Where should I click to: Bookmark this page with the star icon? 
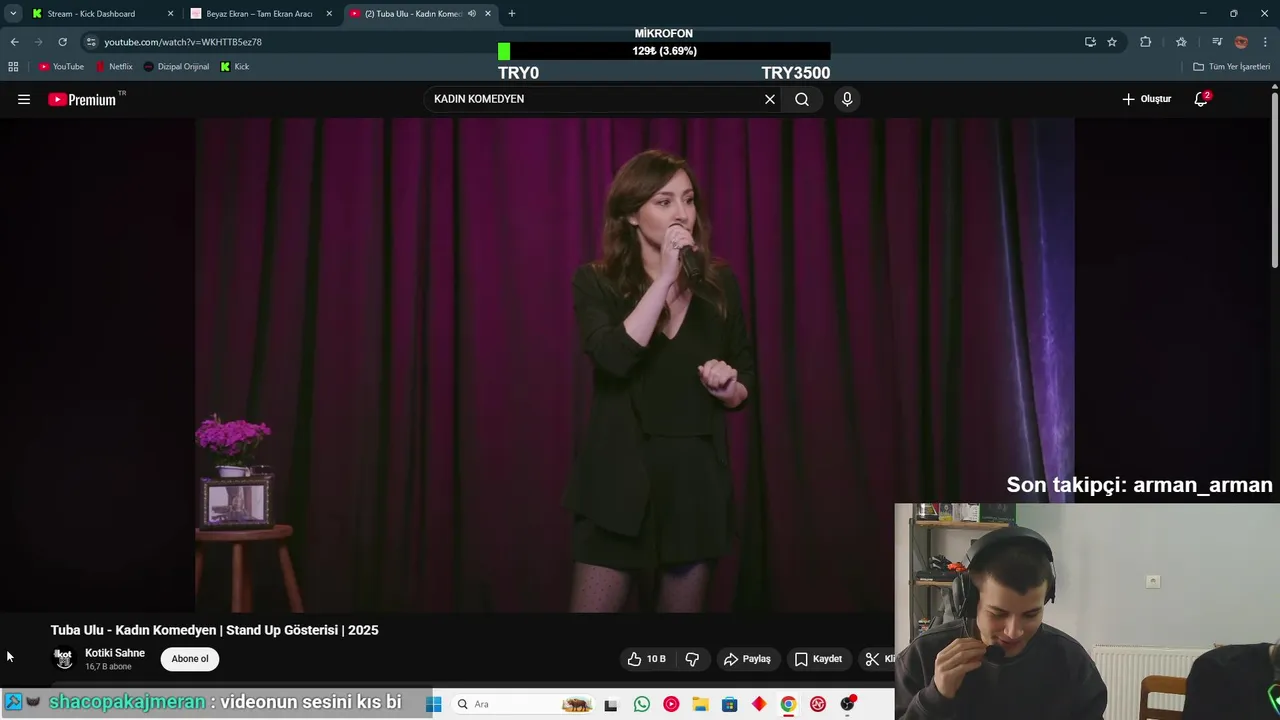coord(1112,42)
